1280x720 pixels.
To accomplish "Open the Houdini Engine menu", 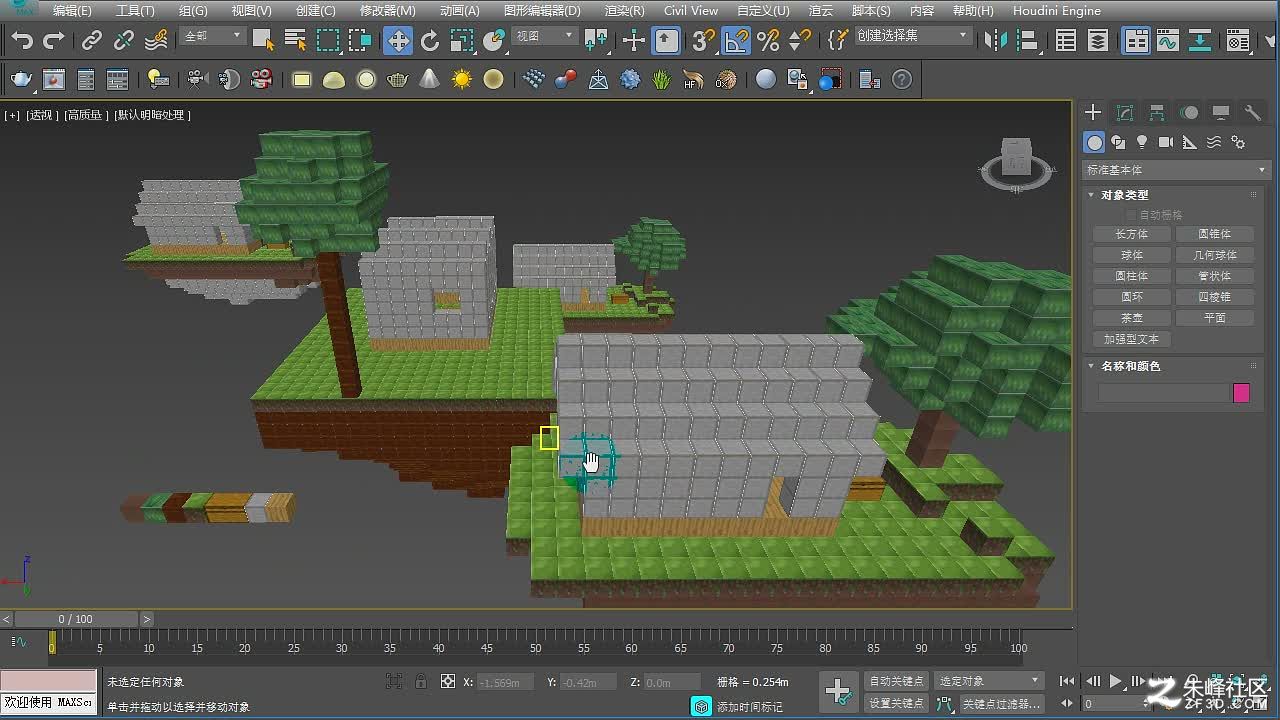I will (x=1057, y=11).
